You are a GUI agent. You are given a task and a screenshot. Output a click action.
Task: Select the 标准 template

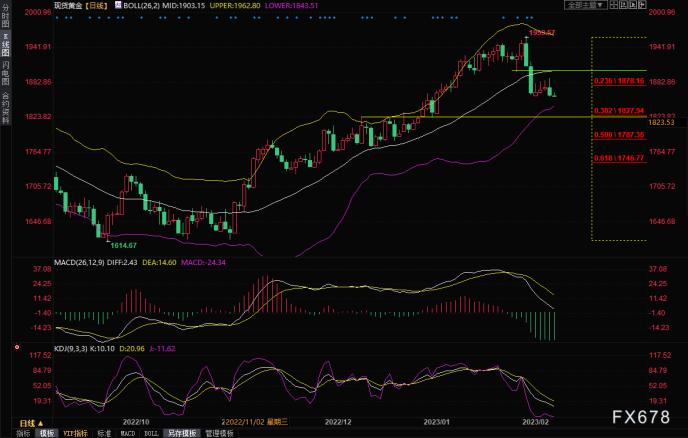coord(104,433)
